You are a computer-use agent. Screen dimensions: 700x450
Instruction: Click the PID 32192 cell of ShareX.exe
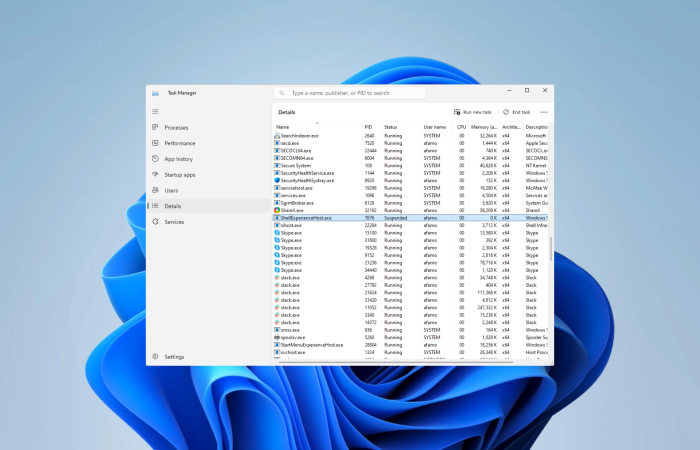coord(371,210)
